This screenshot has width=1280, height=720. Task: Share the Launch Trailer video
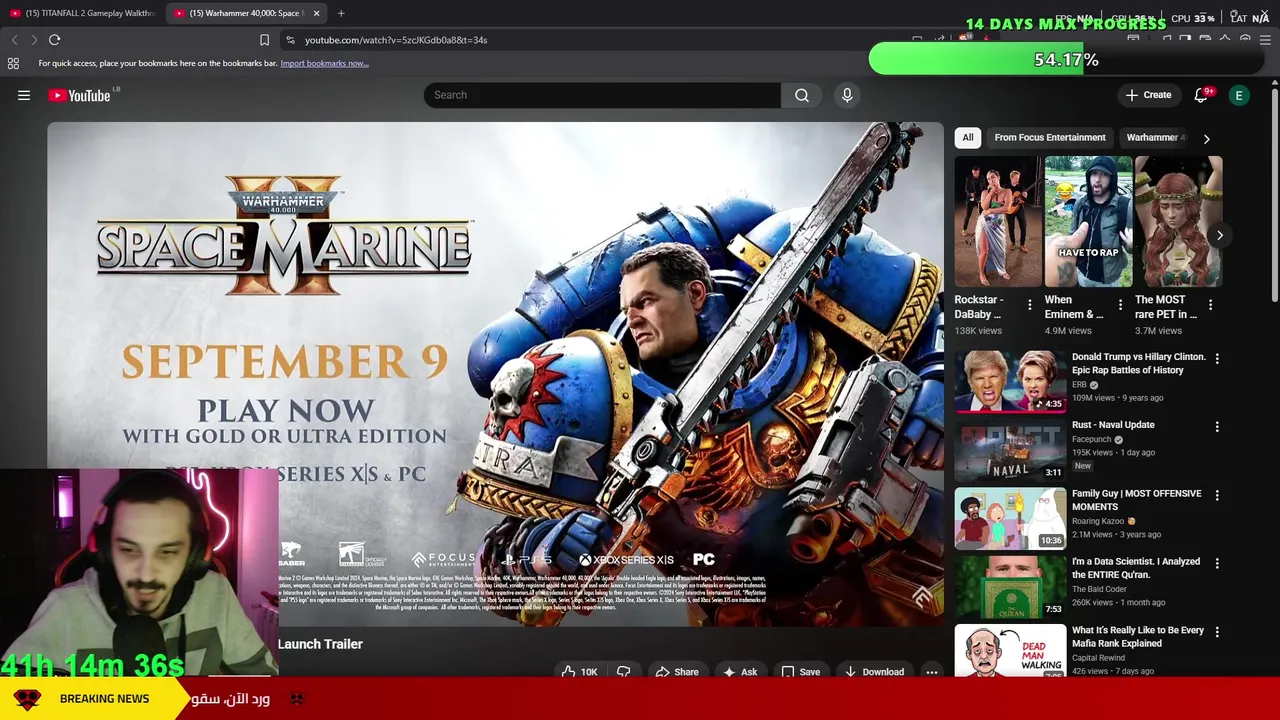677,672
